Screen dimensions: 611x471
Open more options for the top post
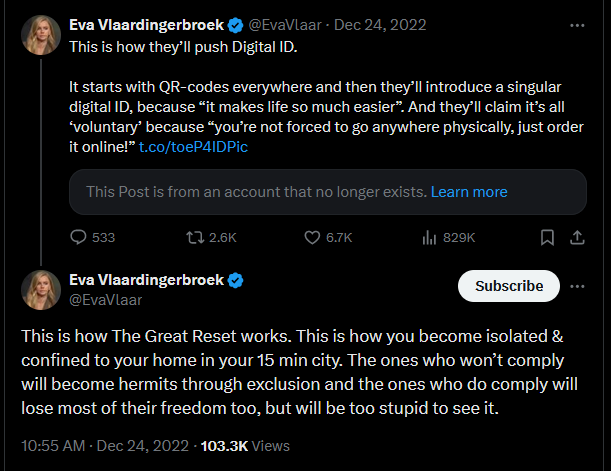tap(577, 25)
